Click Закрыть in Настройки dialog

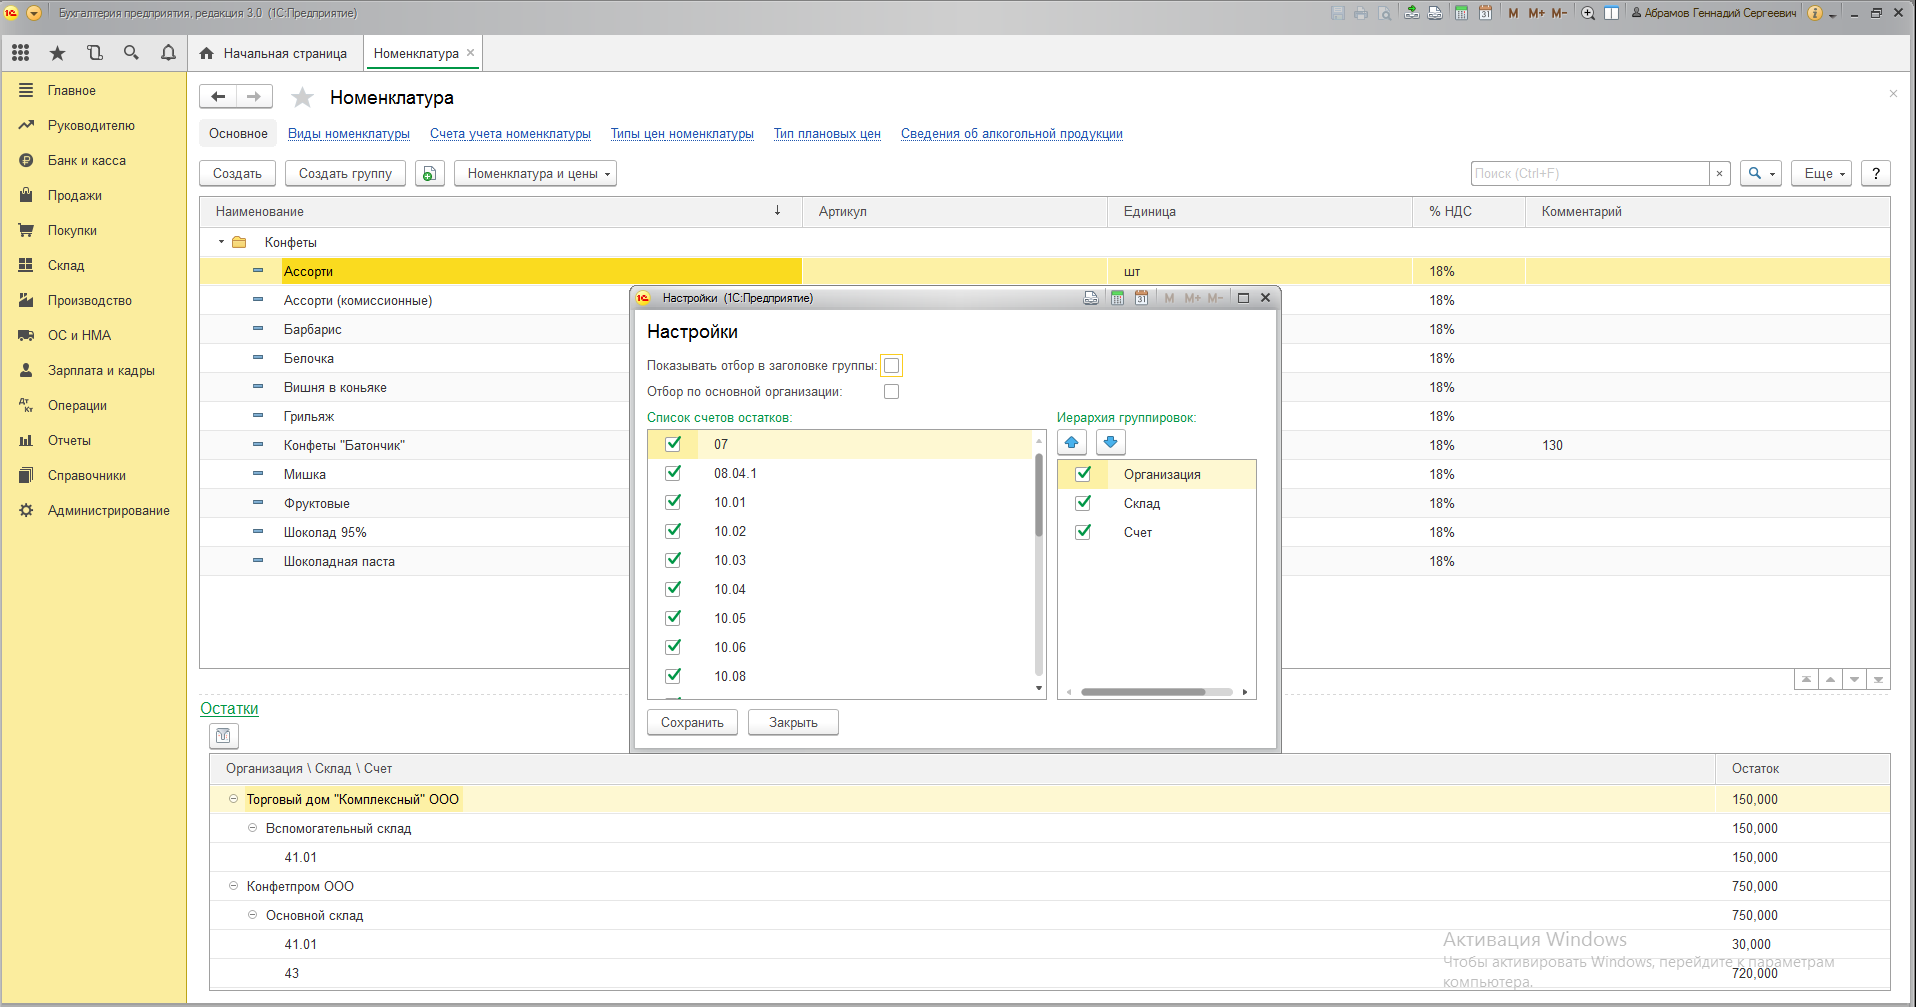pos(793,722)
